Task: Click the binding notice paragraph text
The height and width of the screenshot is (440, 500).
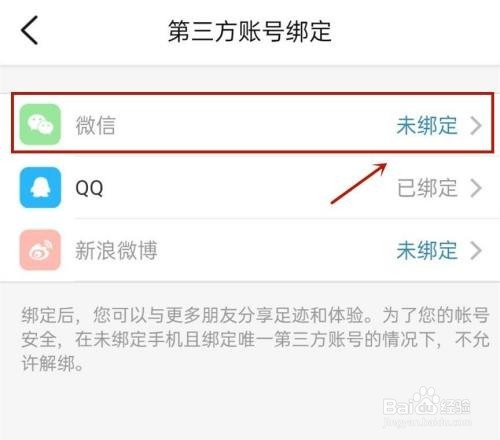Action: (x=255, y=339)
